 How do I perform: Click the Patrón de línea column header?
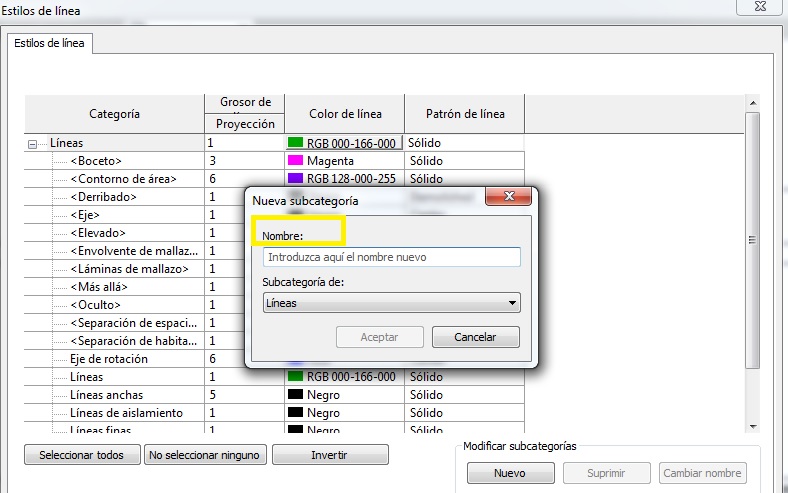tap(464, 114)
